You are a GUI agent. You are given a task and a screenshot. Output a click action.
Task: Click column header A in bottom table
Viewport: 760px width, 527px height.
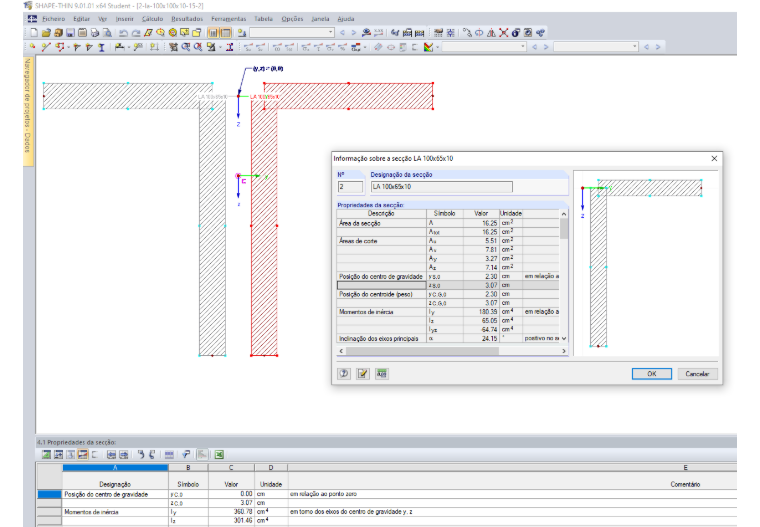click(115, 468)
